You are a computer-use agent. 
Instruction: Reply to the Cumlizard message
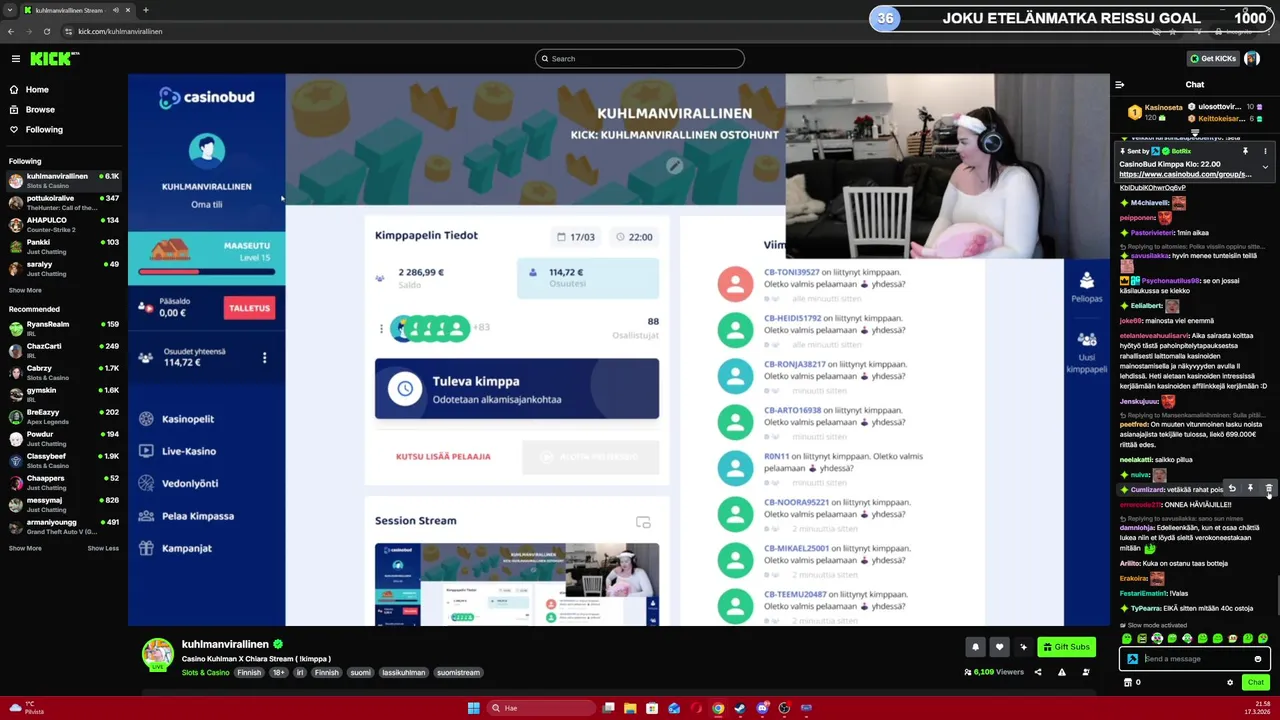click(1232, 489)
